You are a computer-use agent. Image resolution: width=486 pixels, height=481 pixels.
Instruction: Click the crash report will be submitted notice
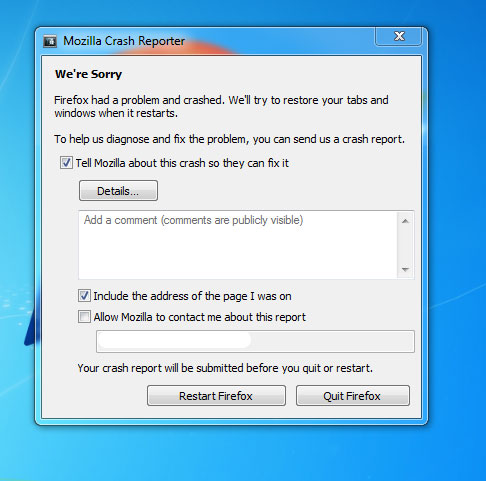225,368
